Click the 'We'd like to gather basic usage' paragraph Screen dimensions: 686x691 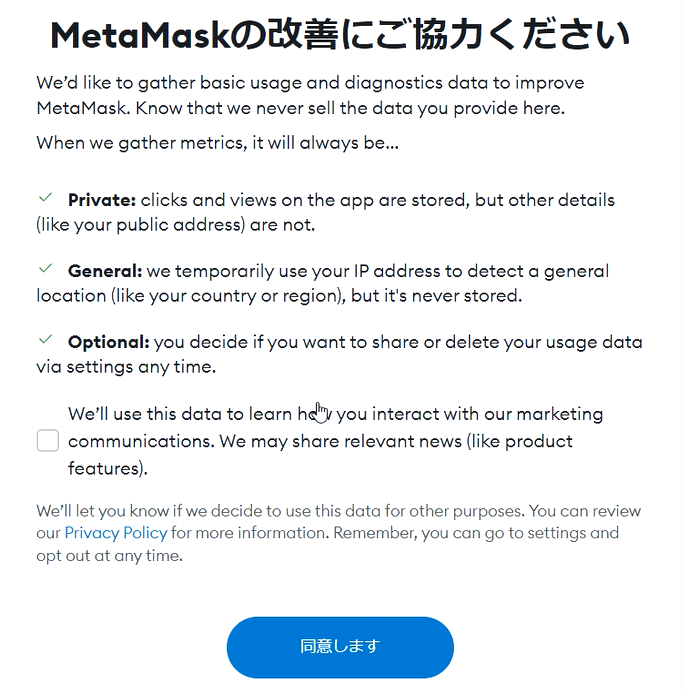click(x=310, y=95)
